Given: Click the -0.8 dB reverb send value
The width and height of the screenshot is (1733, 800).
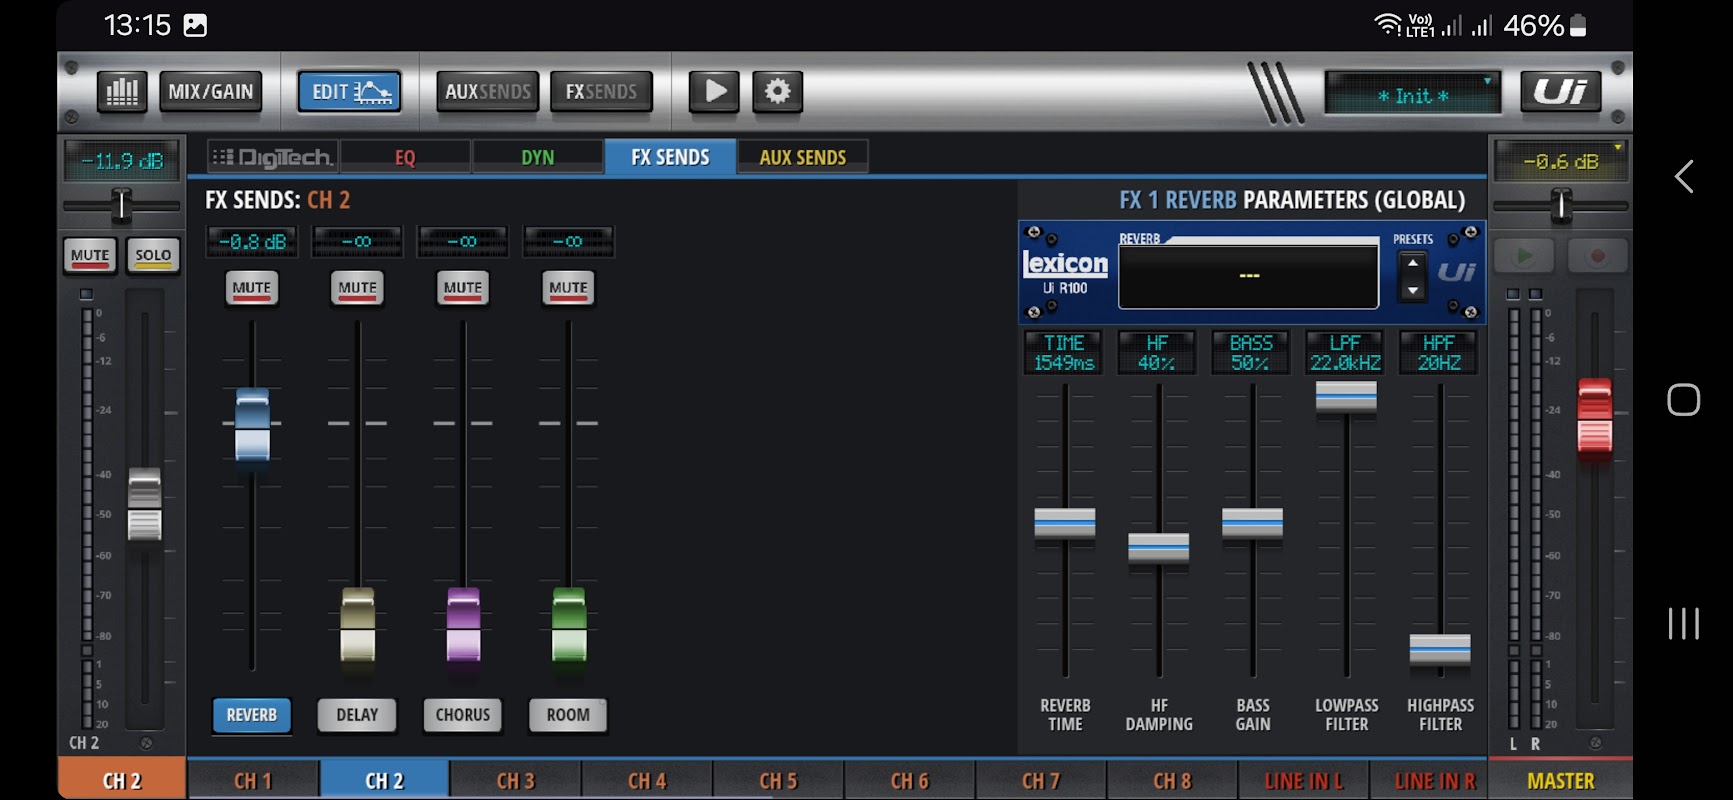Looking at the screenshot, I should point(252,242).
